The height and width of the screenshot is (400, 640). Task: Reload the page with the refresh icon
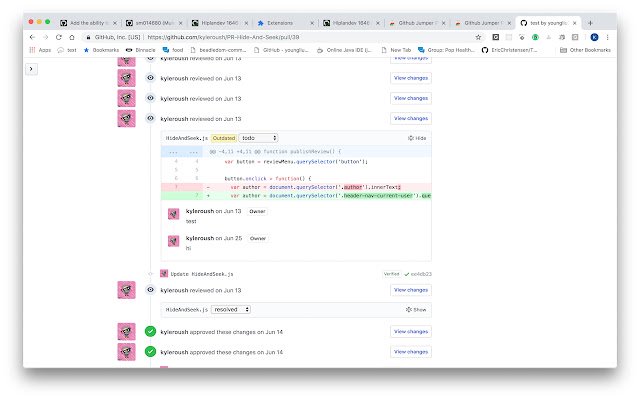point(59,37)
